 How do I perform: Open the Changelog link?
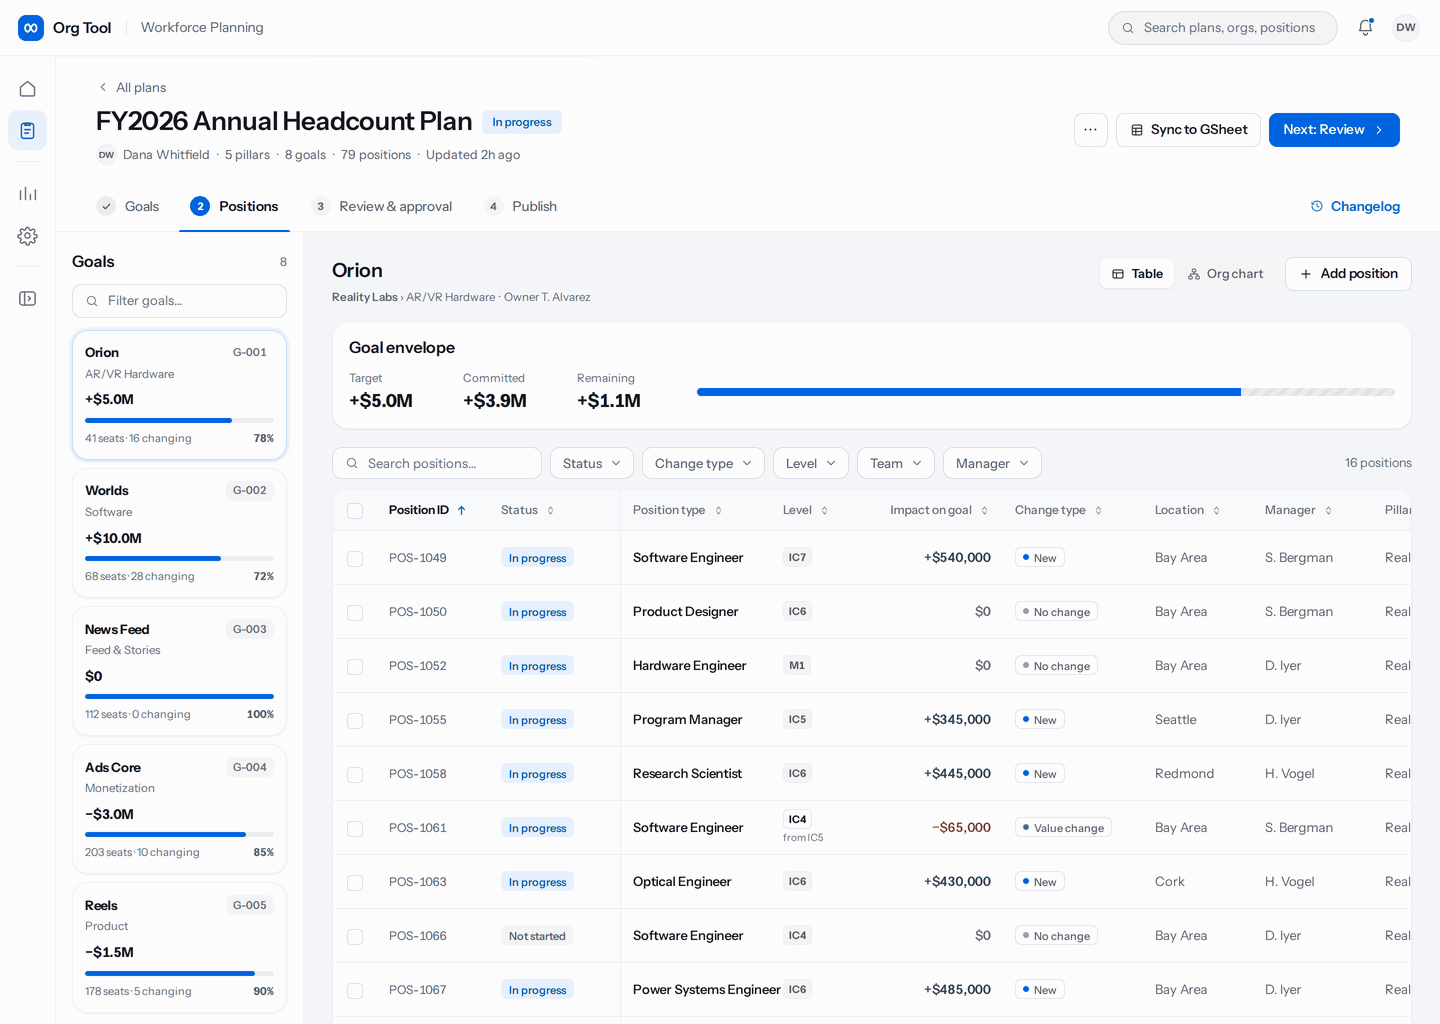1355,206
